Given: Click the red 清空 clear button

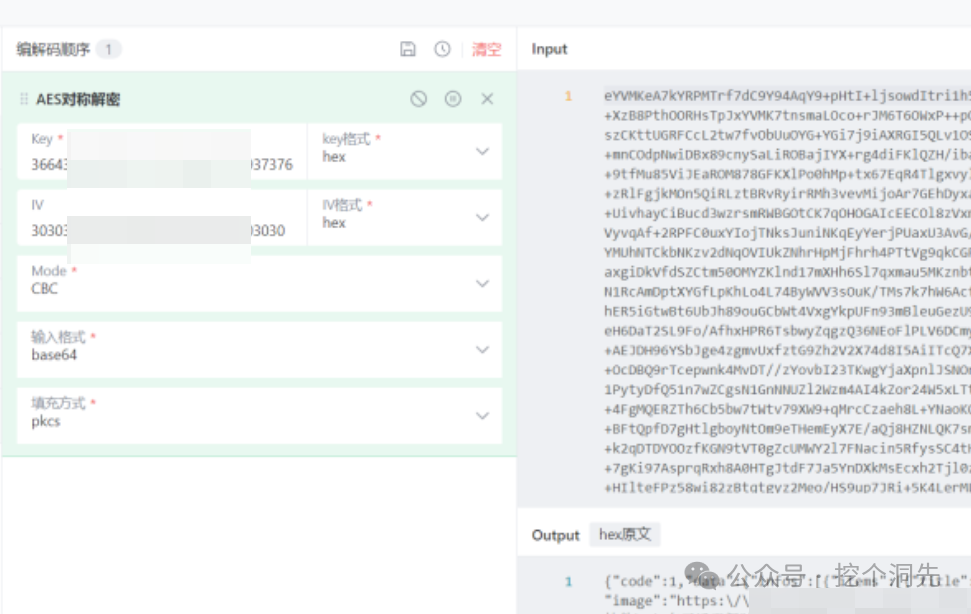Looking at the screenshot, I should [x=486, y=50].
